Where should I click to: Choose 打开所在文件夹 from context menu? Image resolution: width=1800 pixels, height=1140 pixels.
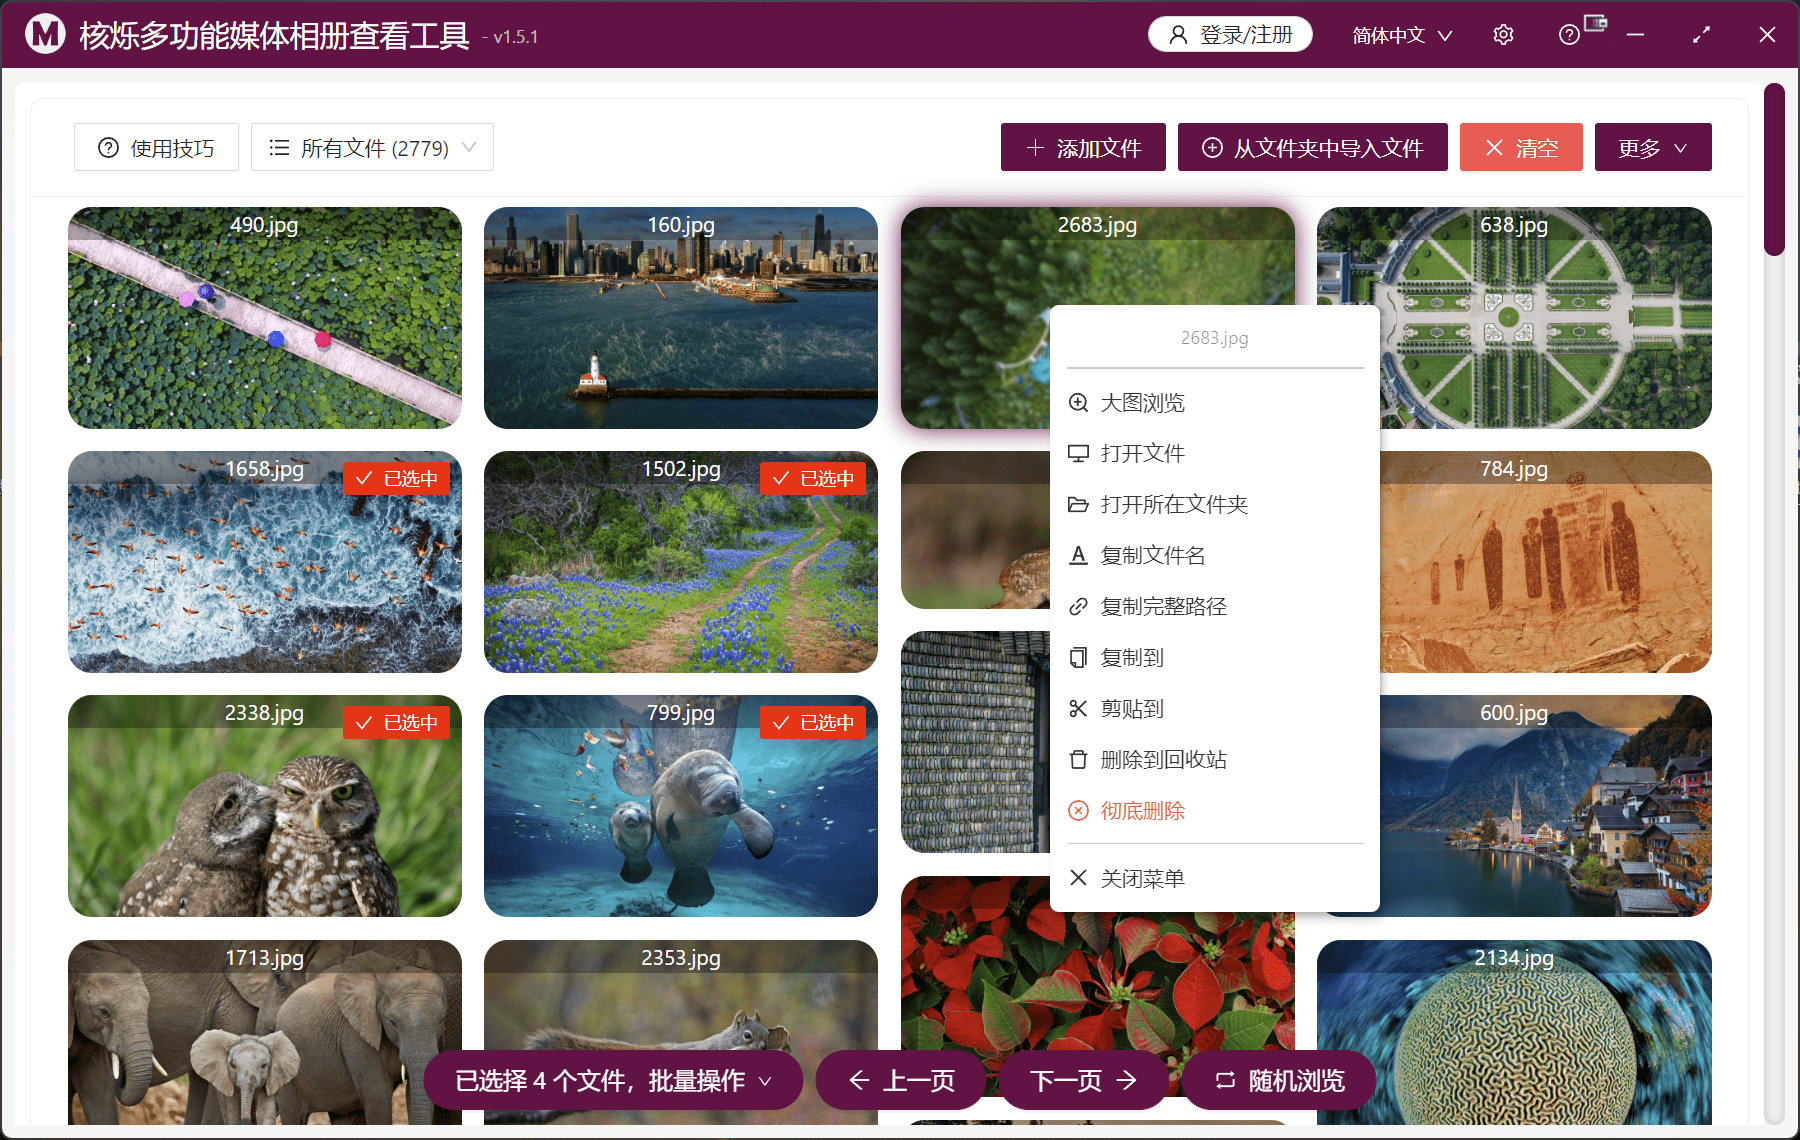(x=1215, y=504)
